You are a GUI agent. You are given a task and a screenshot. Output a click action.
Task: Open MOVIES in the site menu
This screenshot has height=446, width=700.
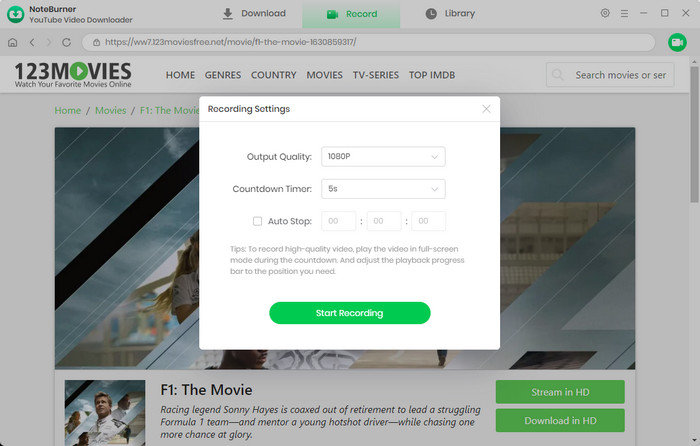(x=325, y=75)
